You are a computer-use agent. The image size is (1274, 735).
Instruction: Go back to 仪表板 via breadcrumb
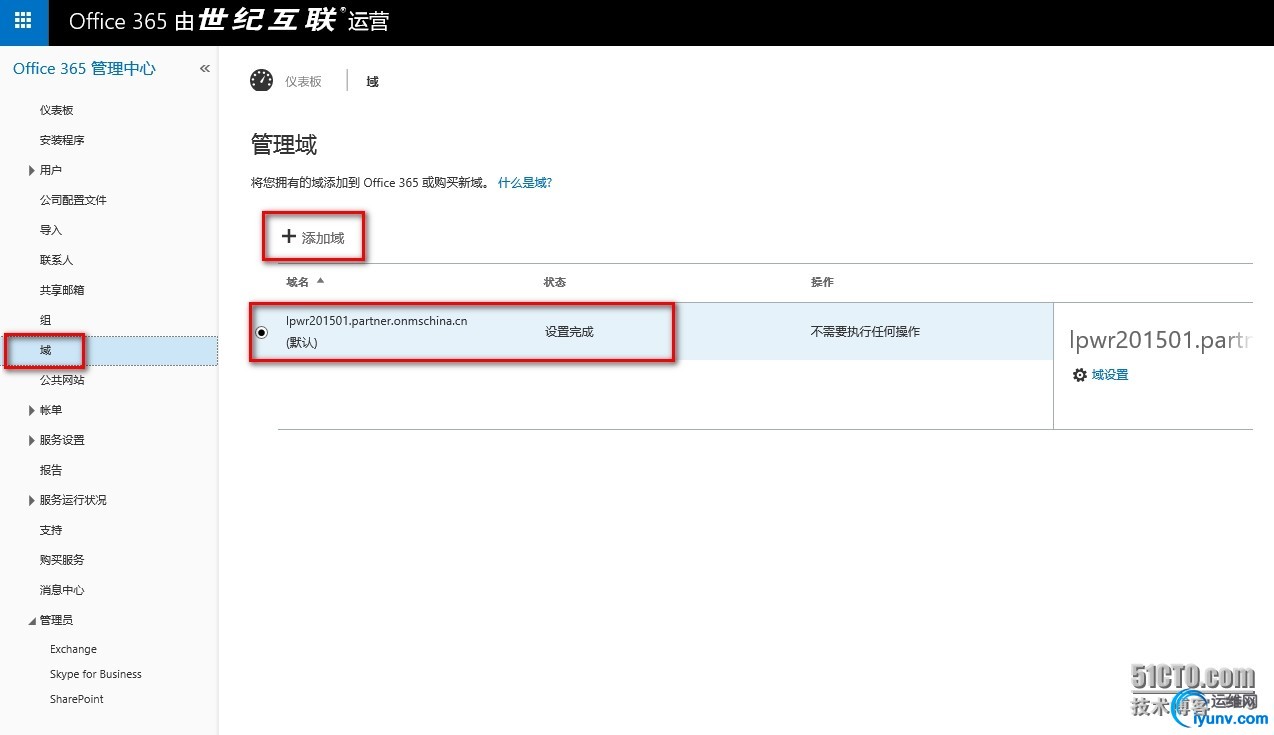click(x=303, y=82)
